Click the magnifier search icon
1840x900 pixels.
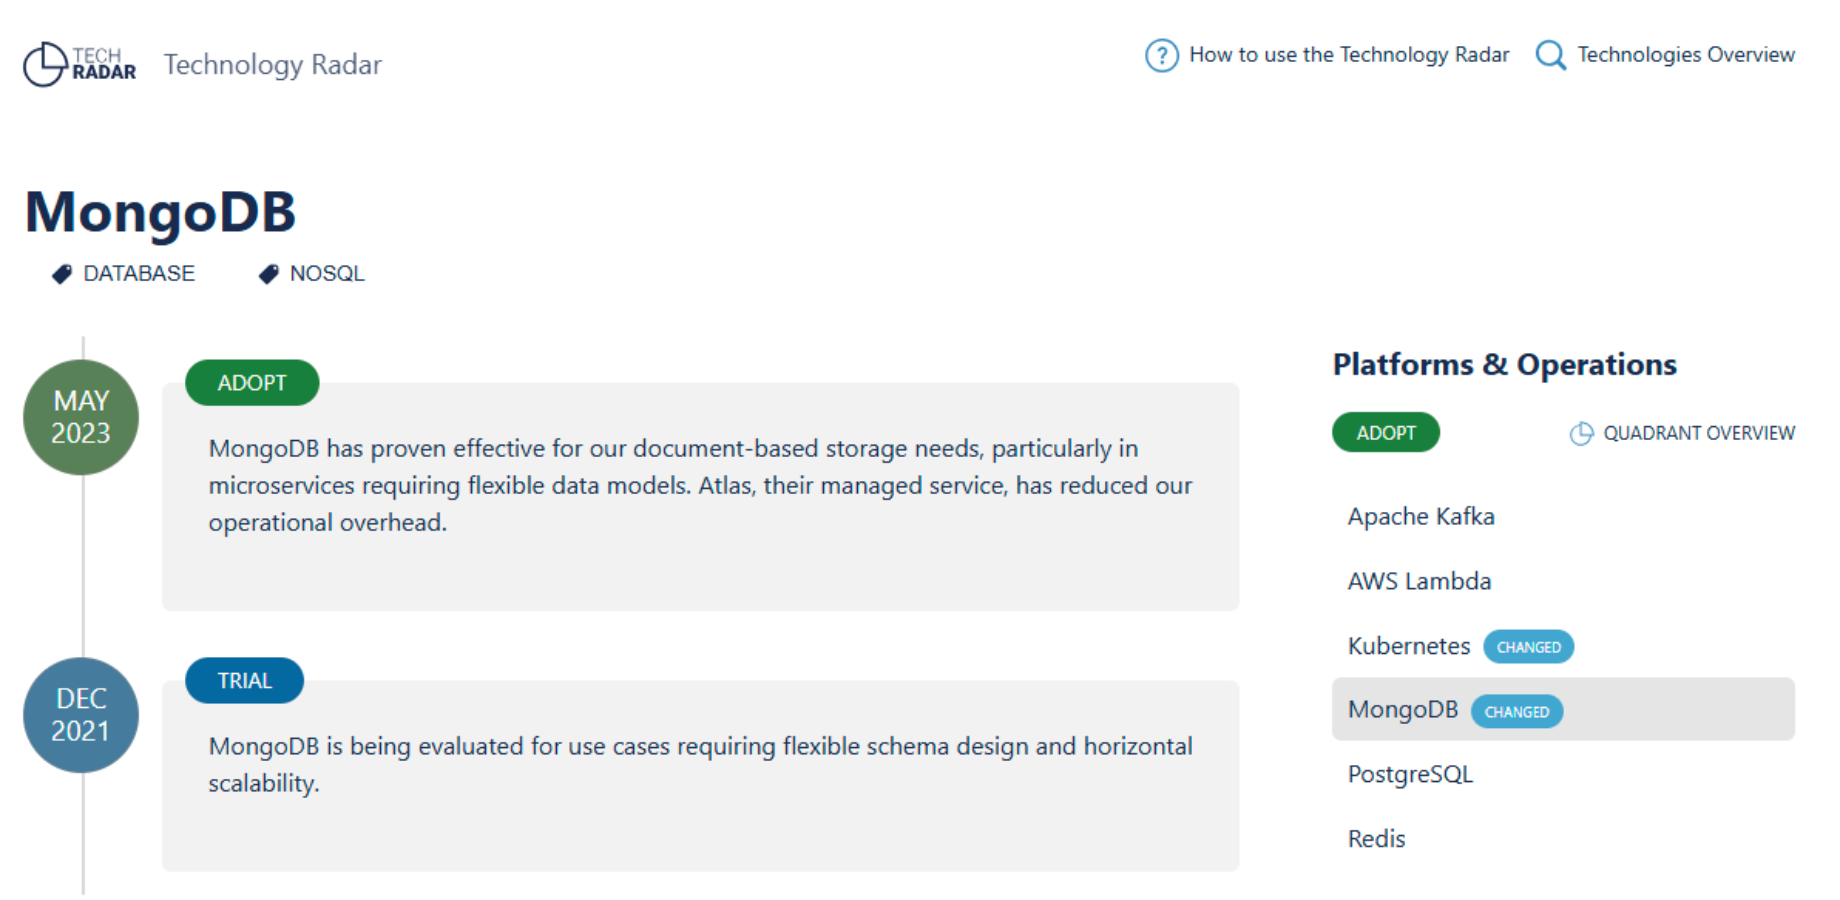tap(1550, 55)
